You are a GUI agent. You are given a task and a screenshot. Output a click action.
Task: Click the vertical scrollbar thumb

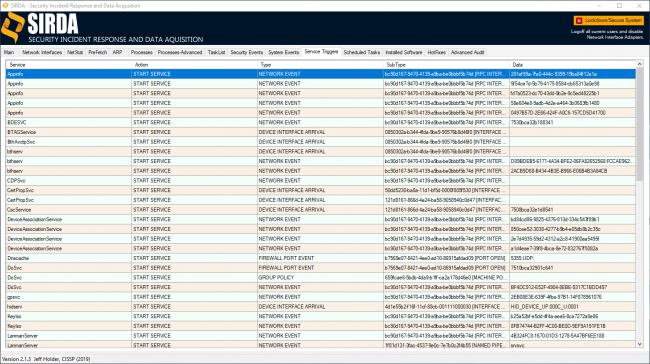[640, 124]
